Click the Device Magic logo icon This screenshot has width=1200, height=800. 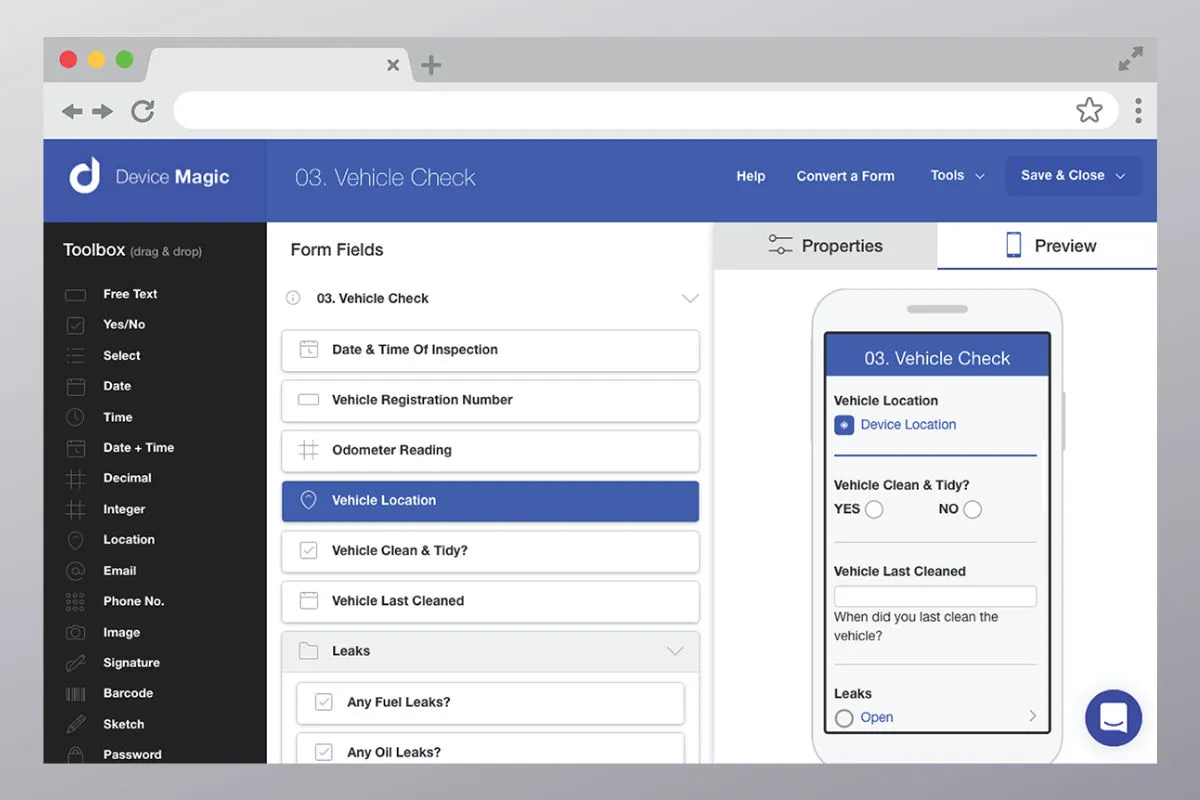tap(84, 176)
